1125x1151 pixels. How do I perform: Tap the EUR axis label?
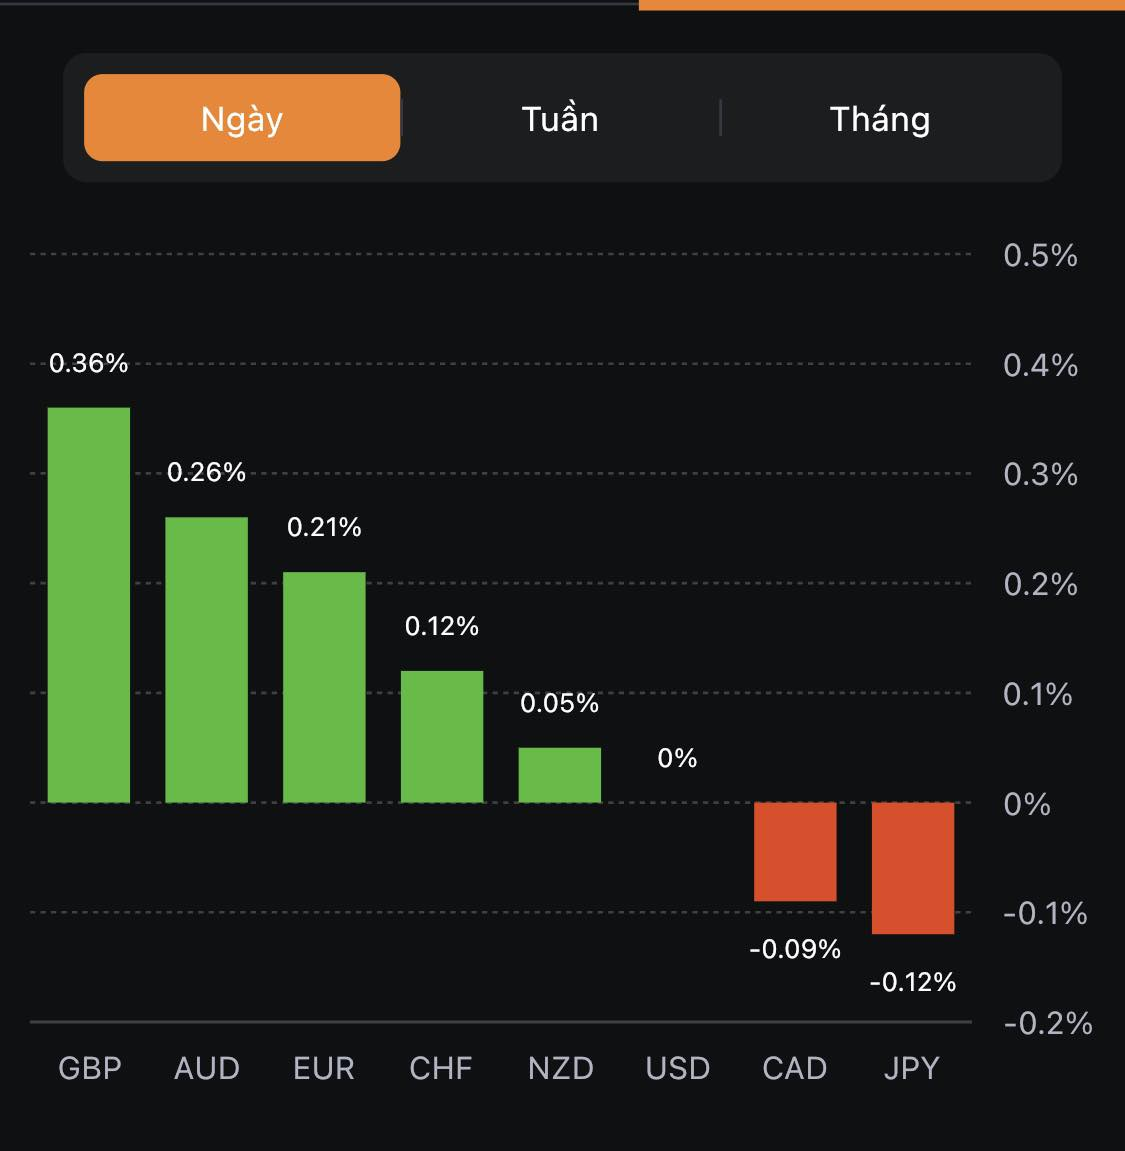coord(324,1068)
